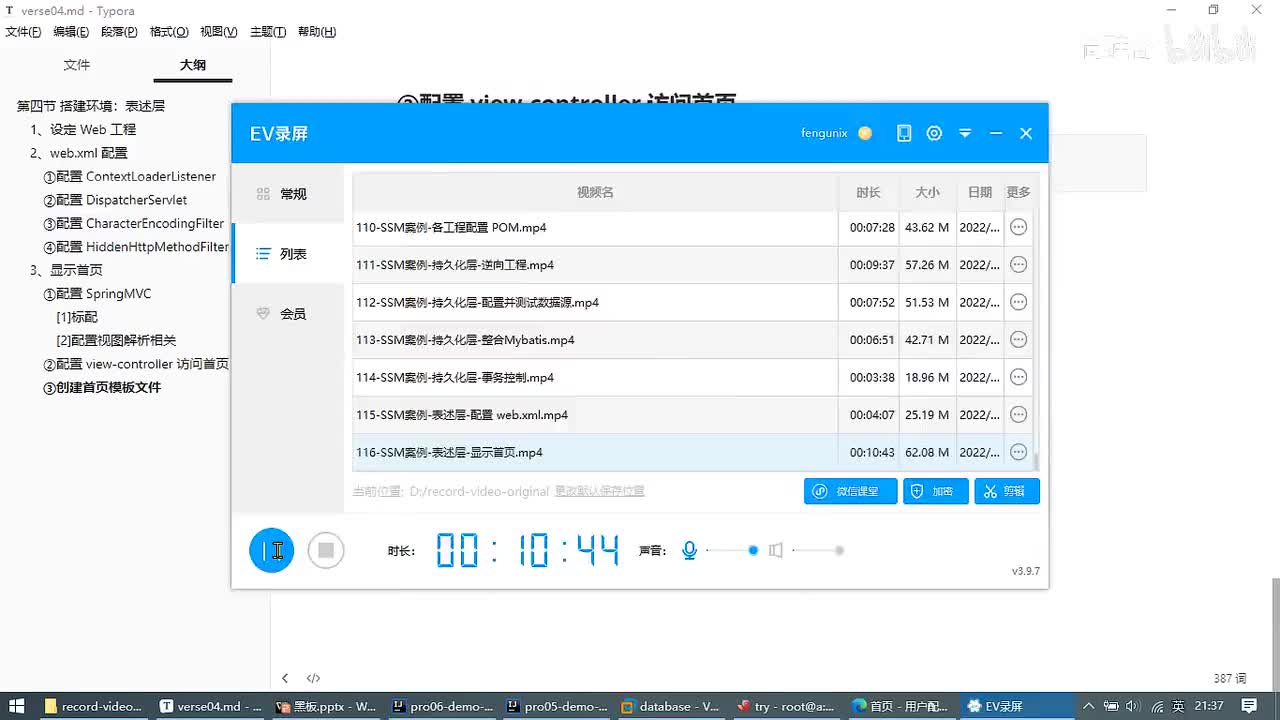Select 110-SSM案例-各工程配置 POM.mp4 row
This screenshot has width=1280, height=720.
click(692, 227)
